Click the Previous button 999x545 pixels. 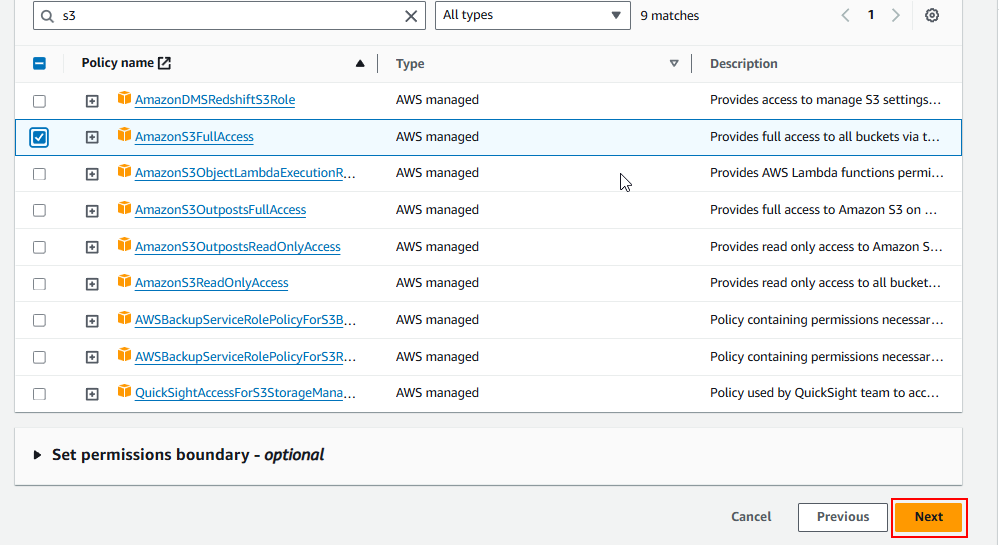tap(842, 517)
